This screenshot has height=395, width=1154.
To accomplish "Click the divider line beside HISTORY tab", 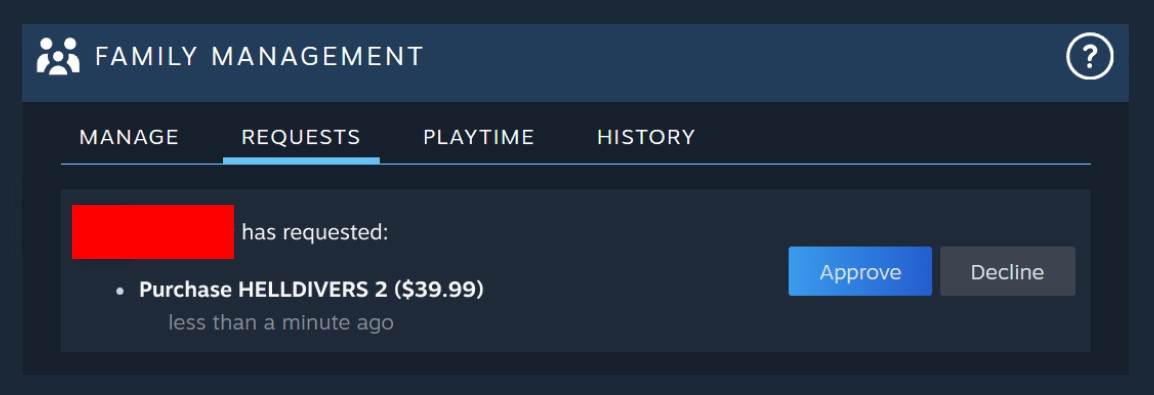I will pyautogui.click(x=883, y=164).
